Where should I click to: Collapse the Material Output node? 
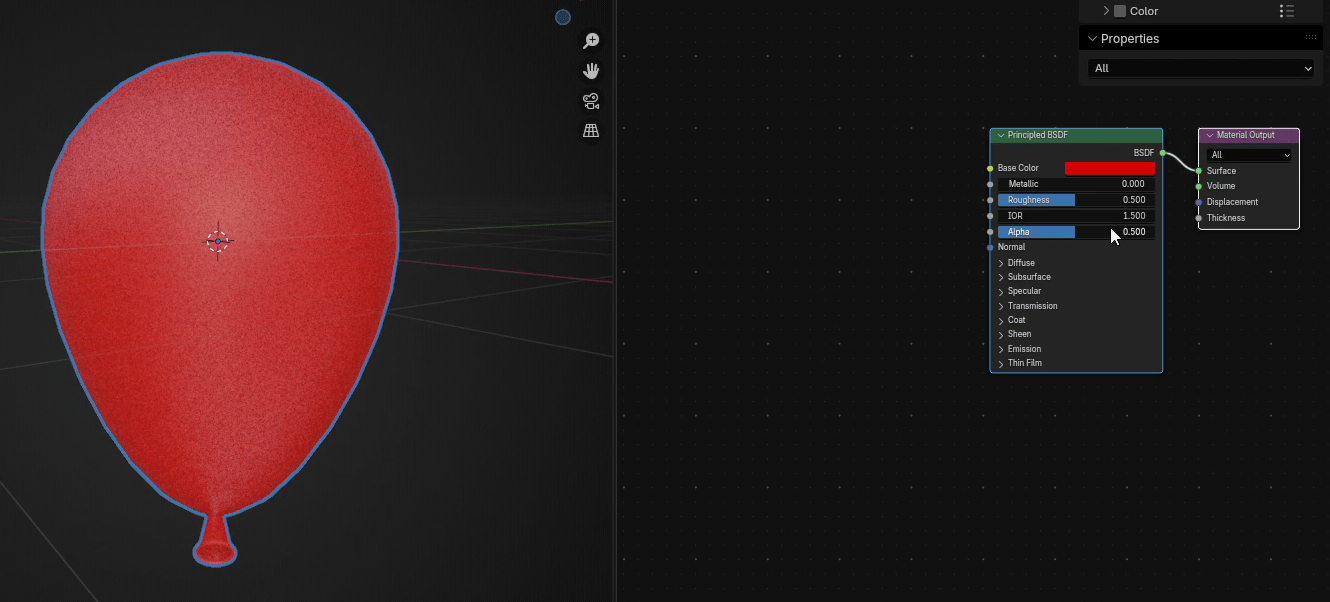click(1209, 135)
